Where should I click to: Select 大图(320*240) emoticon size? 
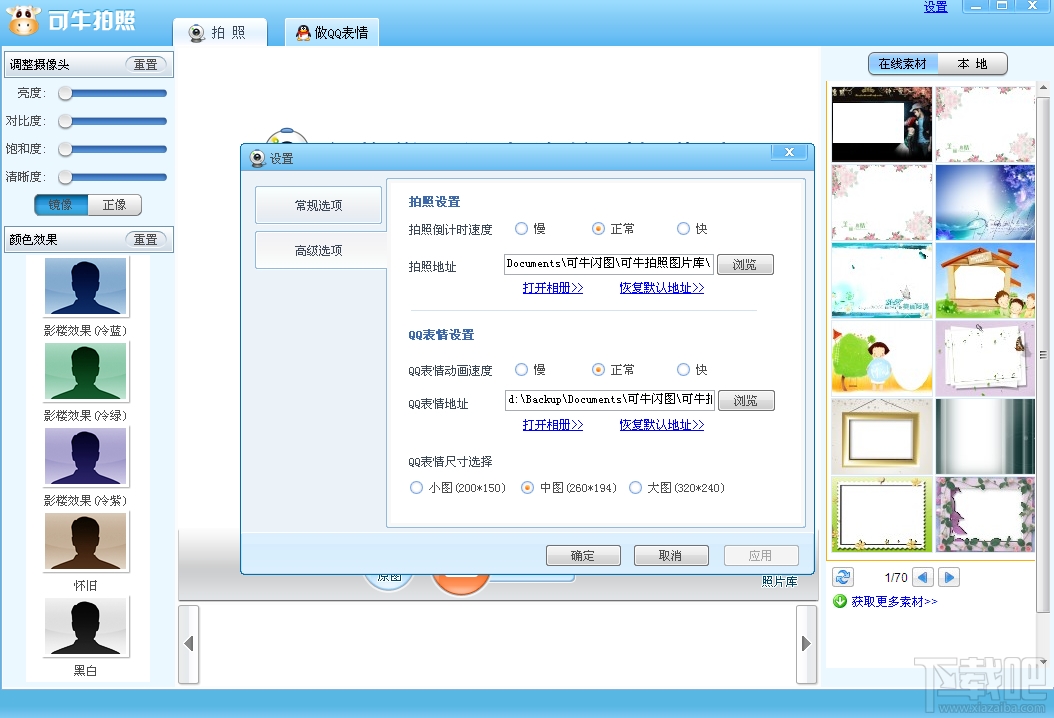pyautogui.click(x=635, y=487)
